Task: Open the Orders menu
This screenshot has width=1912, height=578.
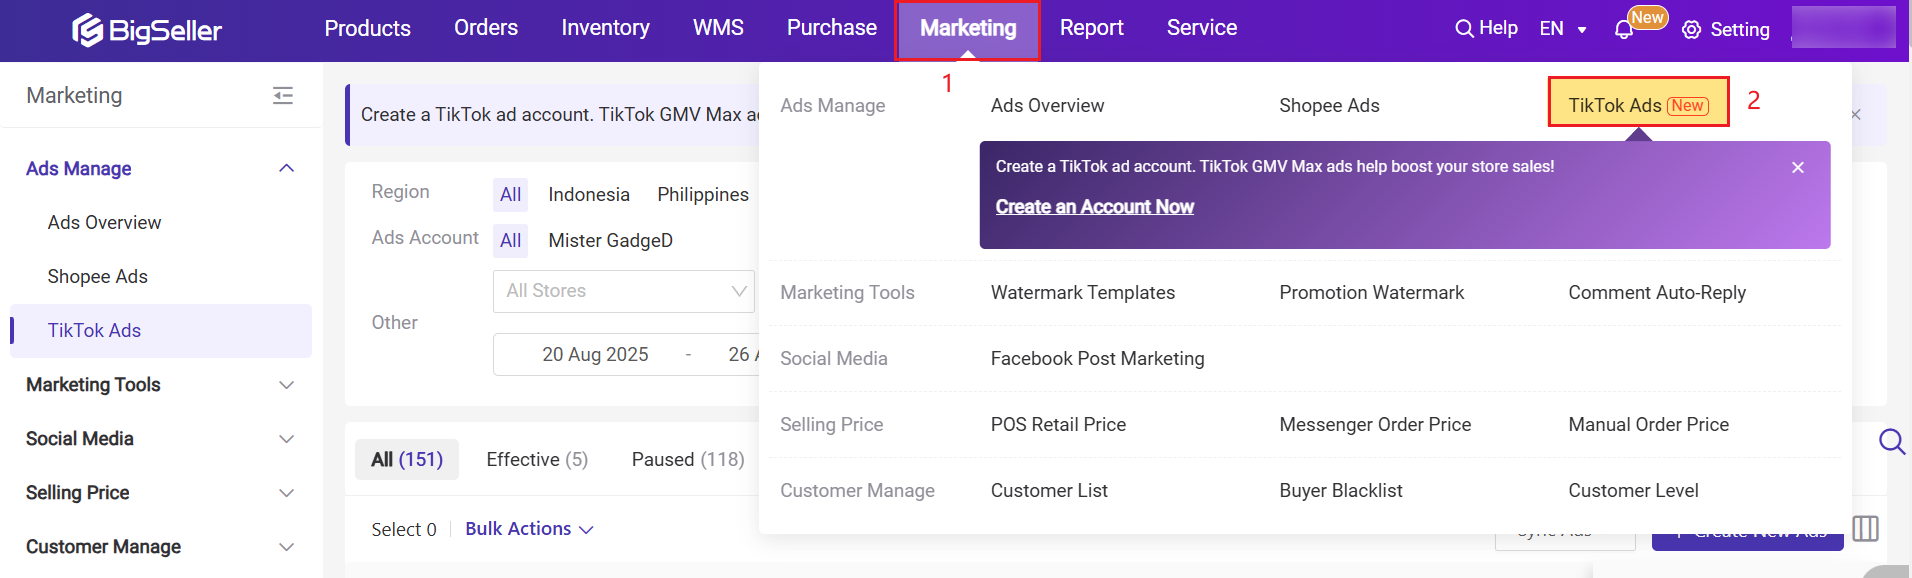Action: [x=486, y=28]
